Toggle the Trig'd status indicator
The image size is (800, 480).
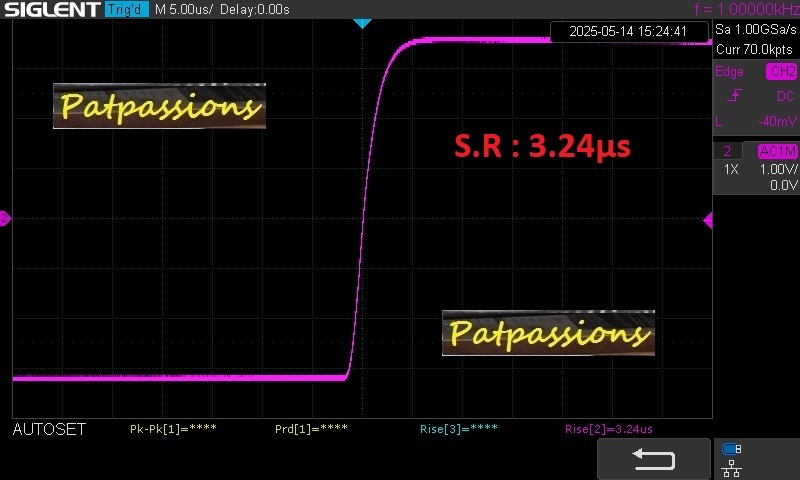coord(127,9)
